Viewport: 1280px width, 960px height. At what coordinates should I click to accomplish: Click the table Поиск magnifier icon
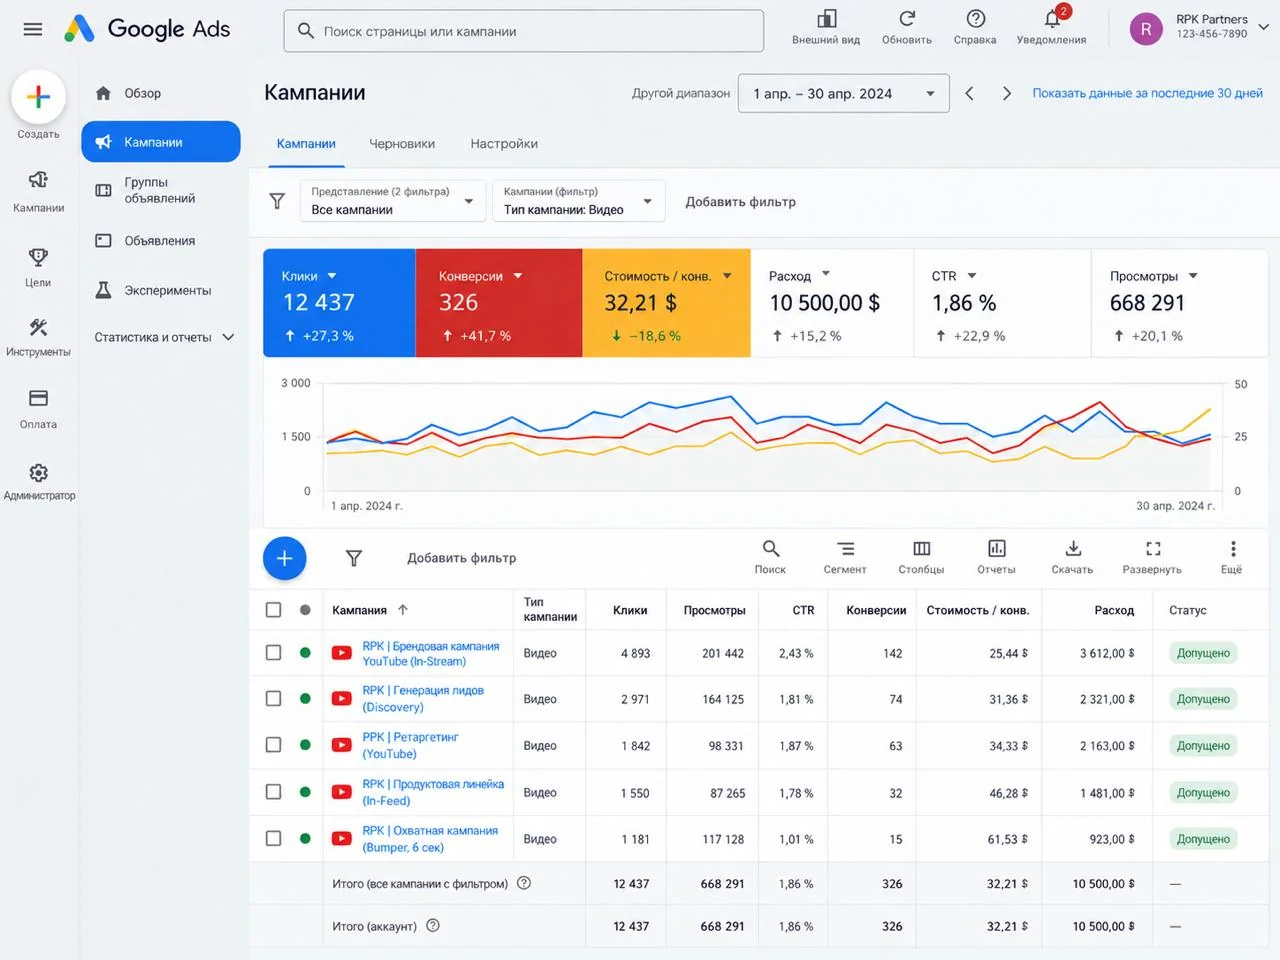[770, 548]
